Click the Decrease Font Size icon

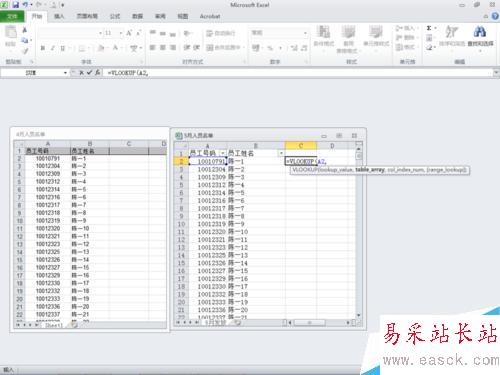139,33
